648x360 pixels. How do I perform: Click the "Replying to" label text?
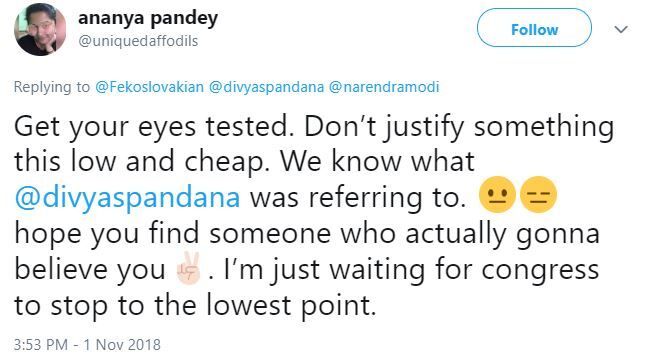(x=52, y=87)
